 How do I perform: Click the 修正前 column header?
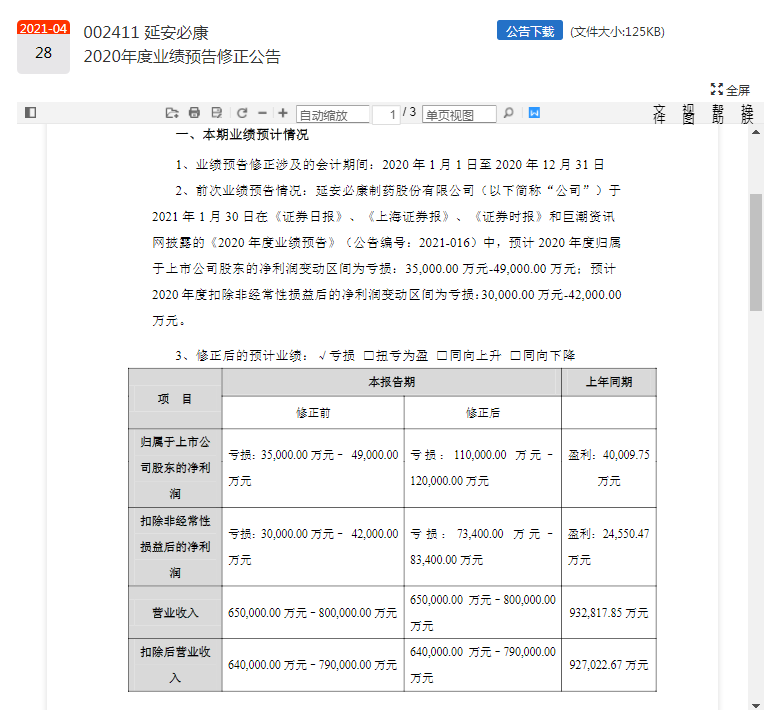pos(313,413)
